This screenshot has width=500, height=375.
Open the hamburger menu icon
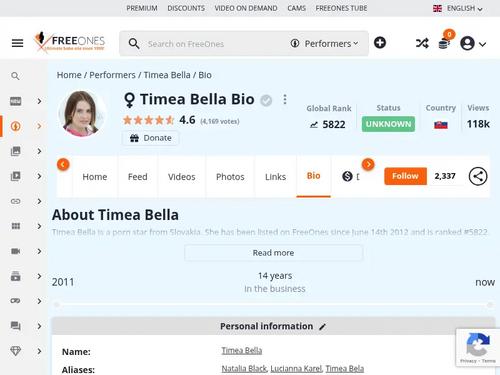point(17,43)
